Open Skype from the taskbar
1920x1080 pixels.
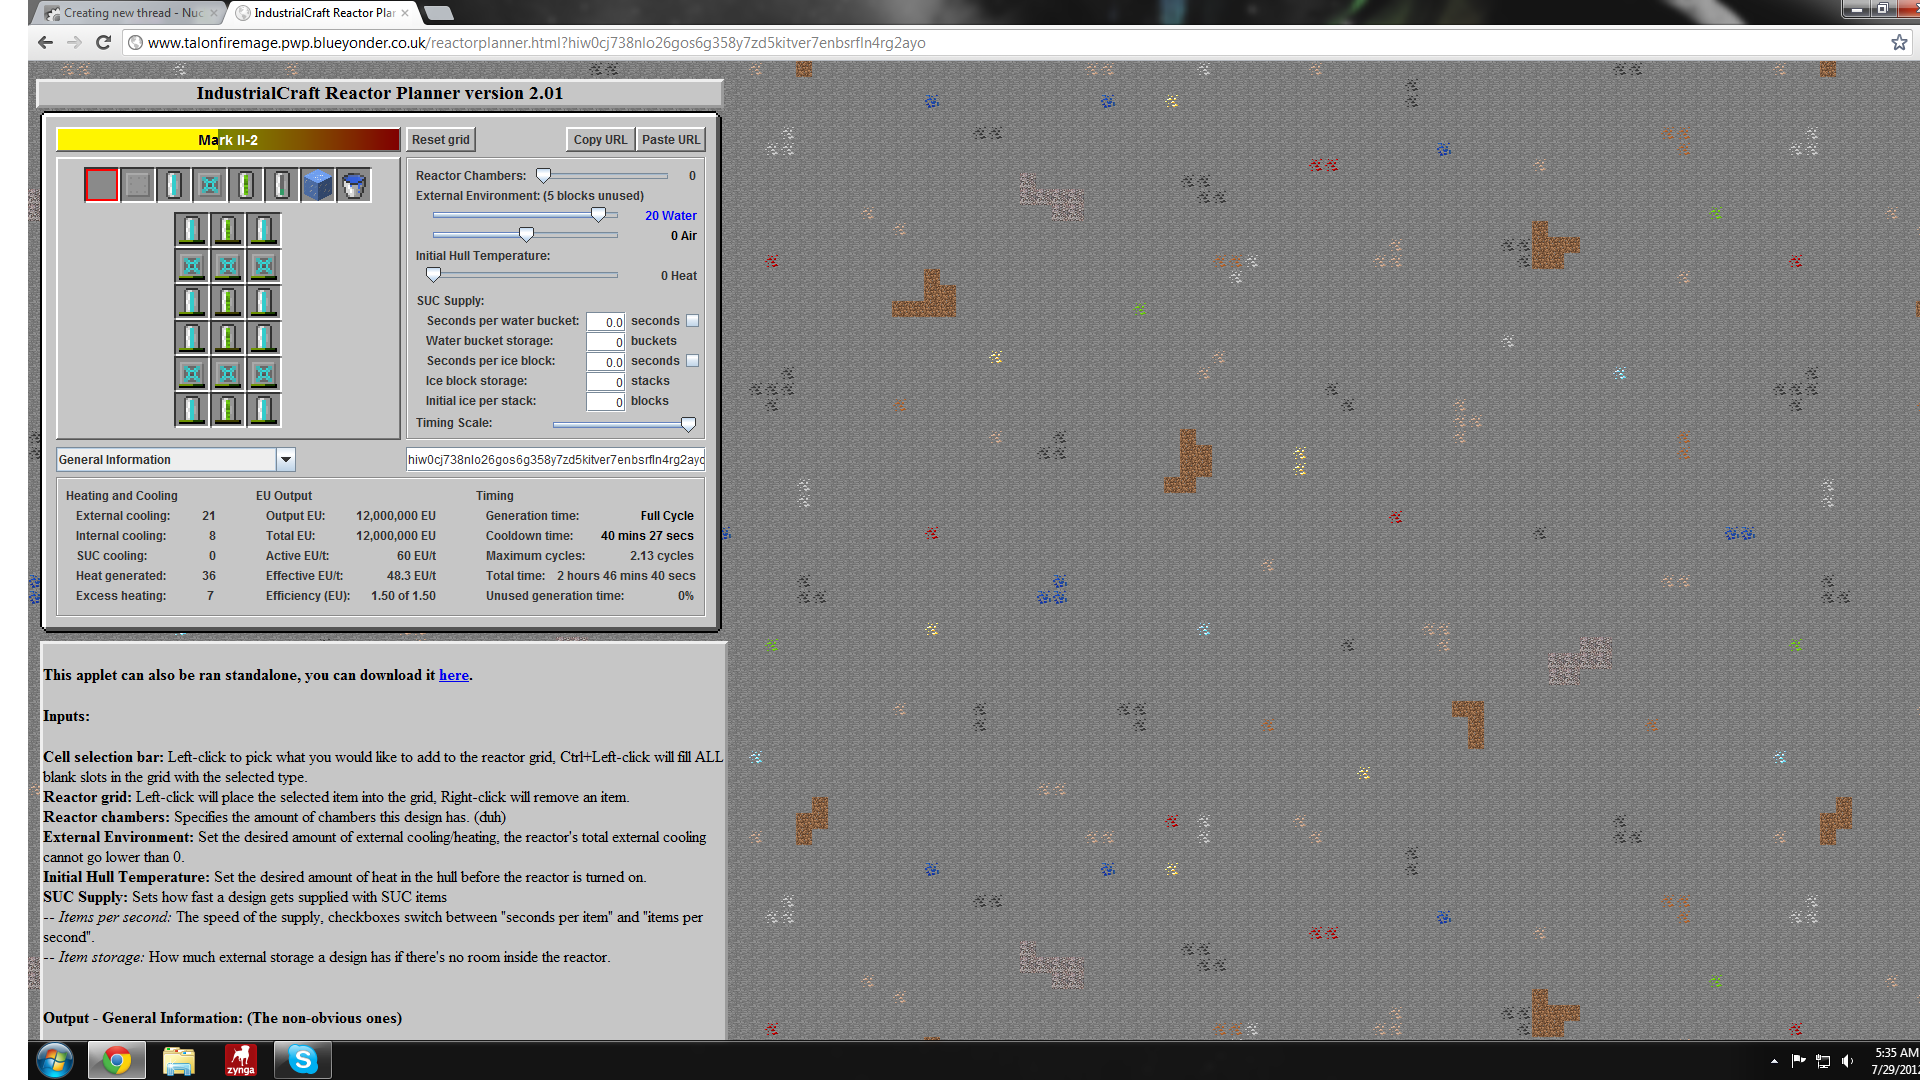302,1060
